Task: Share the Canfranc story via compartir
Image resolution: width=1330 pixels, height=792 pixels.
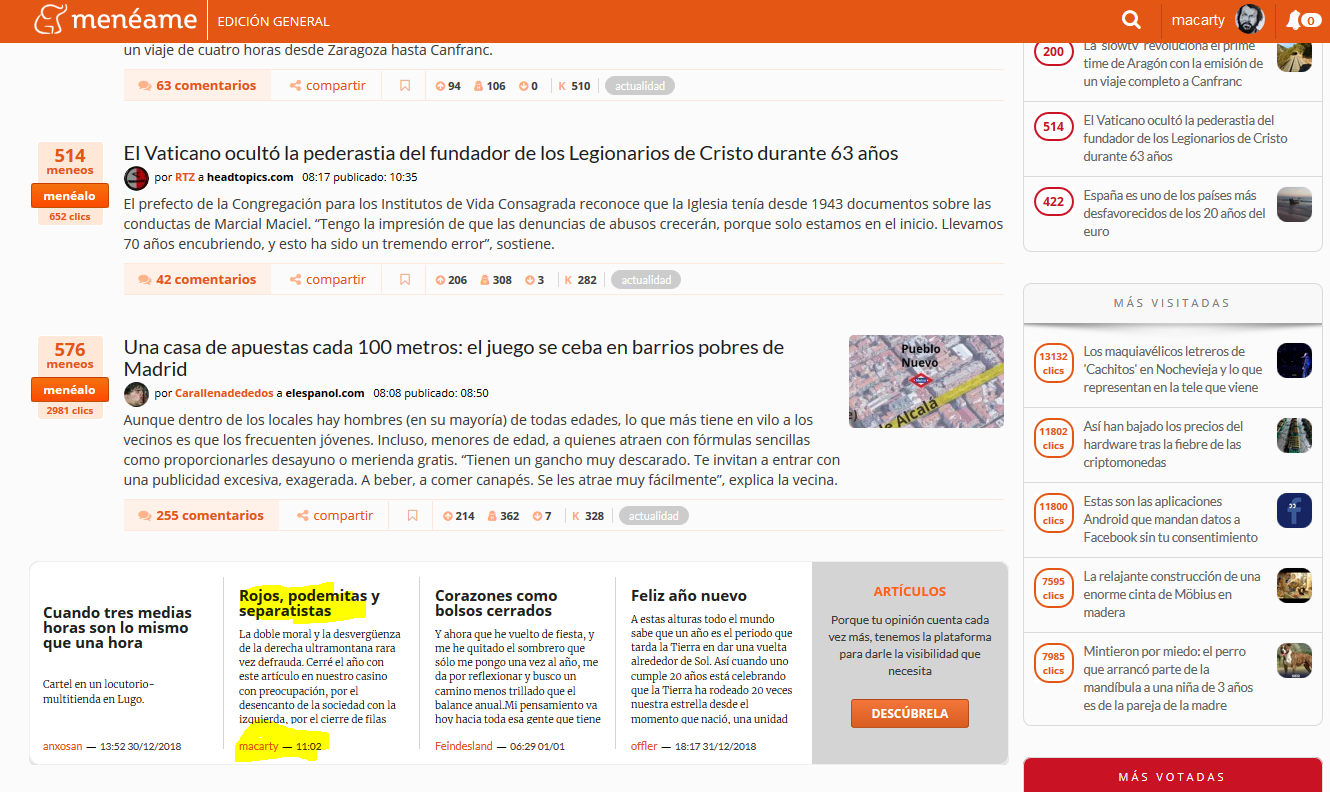Action: tap(328, 86)
